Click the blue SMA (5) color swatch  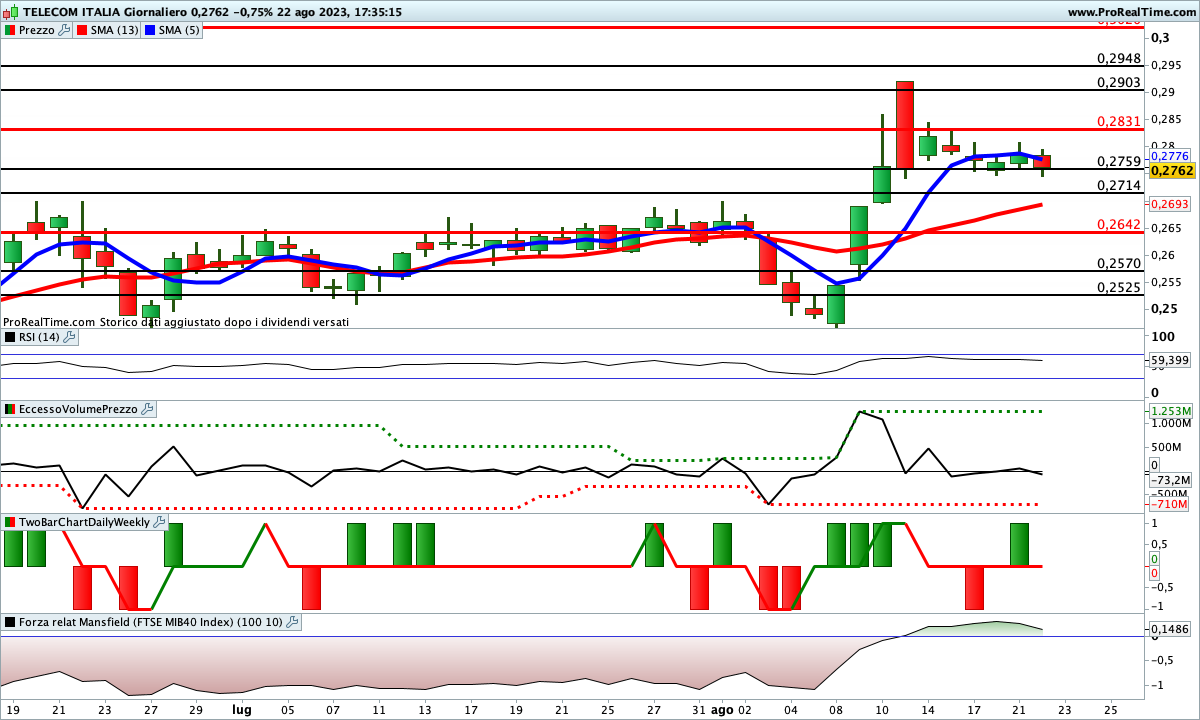(x=150, y=30)
